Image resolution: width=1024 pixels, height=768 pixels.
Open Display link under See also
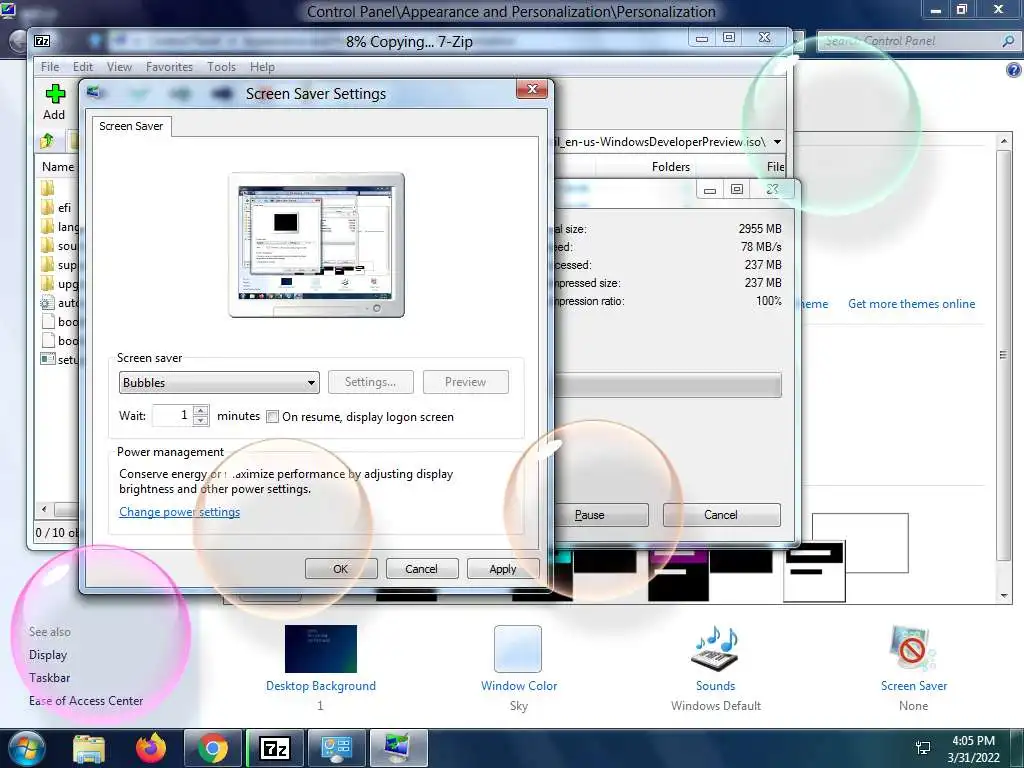pyautogui.click(x=48, y=654)
